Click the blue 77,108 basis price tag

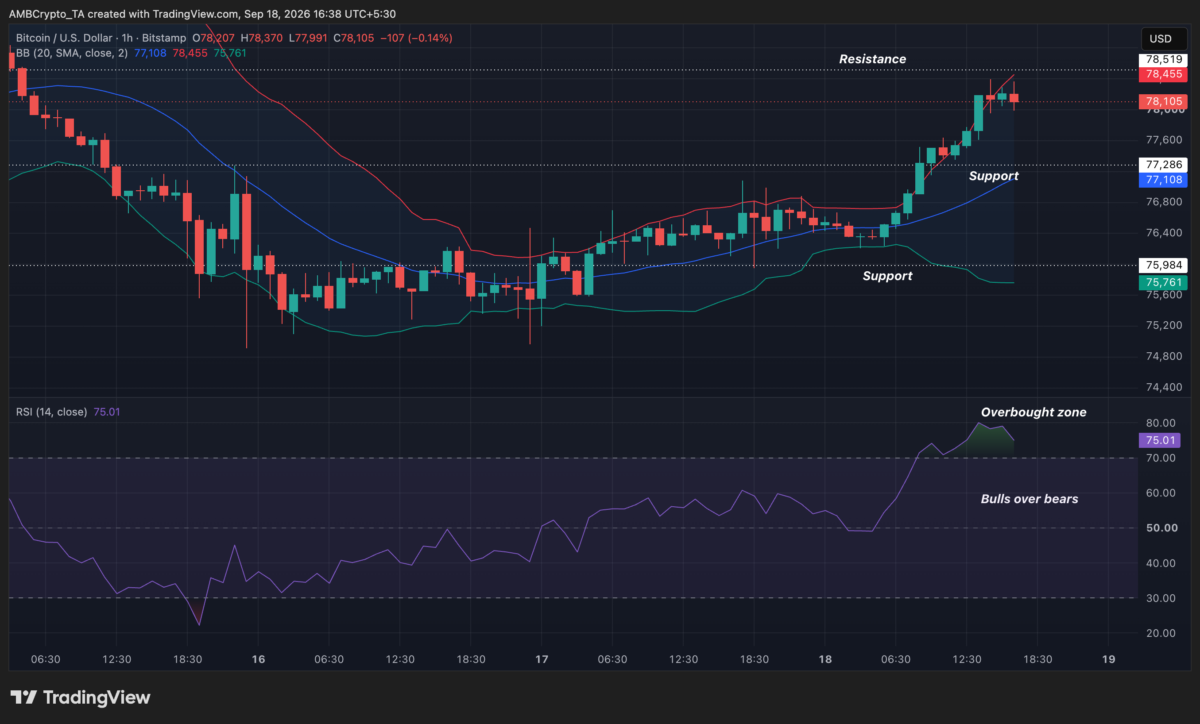coord(1160,180)
